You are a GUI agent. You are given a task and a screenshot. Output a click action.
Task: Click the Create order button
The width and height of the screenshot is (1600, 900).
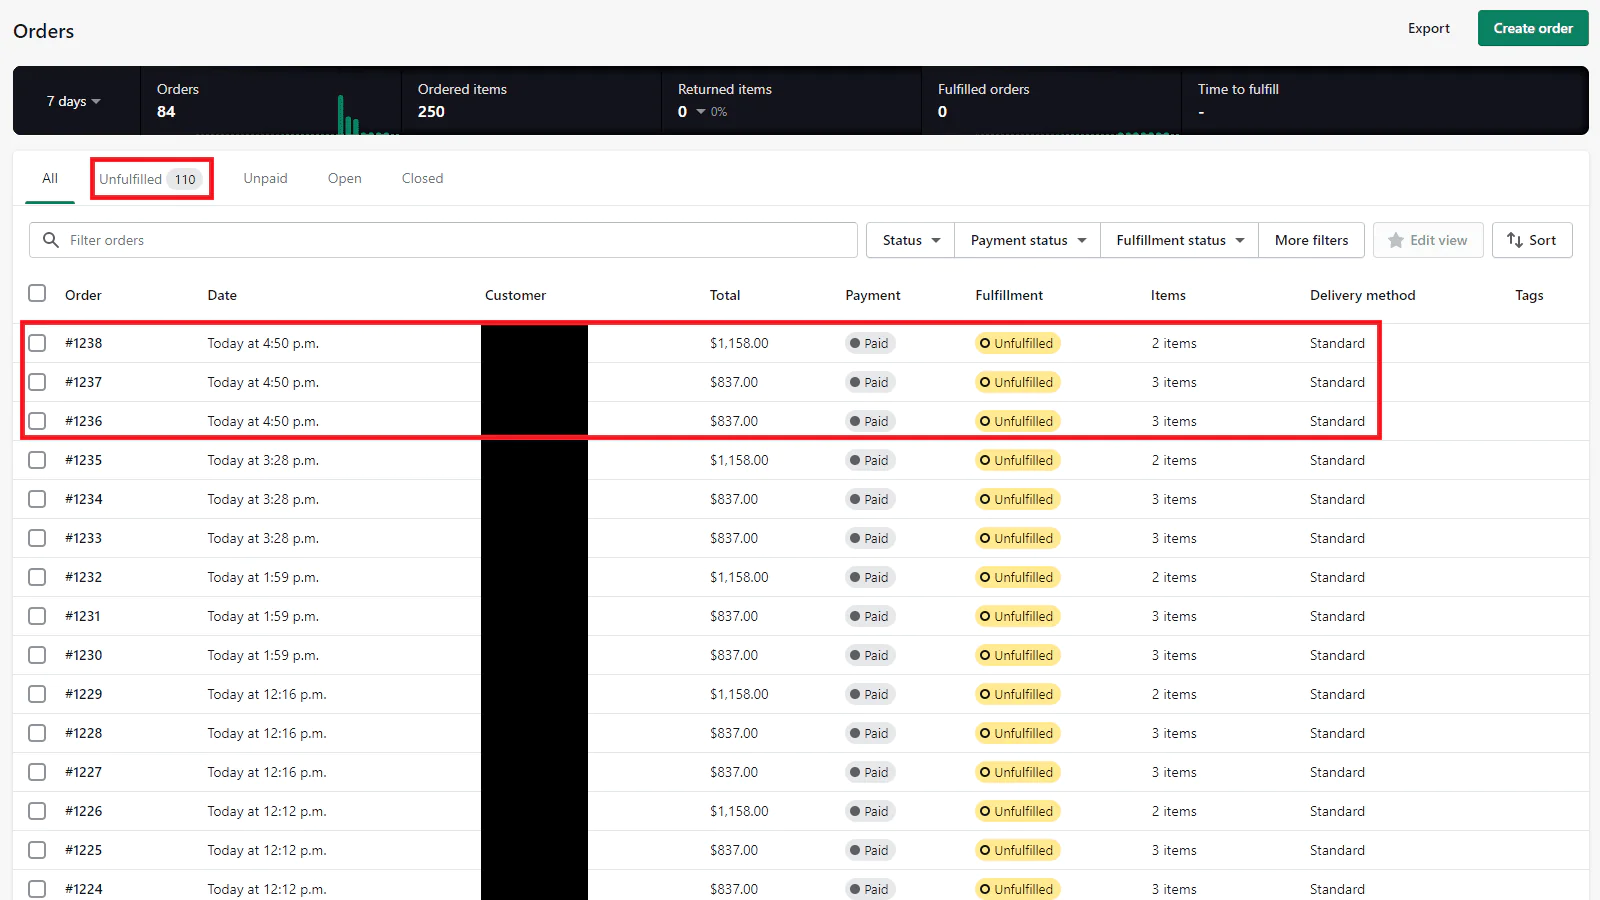click(1532, 28)
